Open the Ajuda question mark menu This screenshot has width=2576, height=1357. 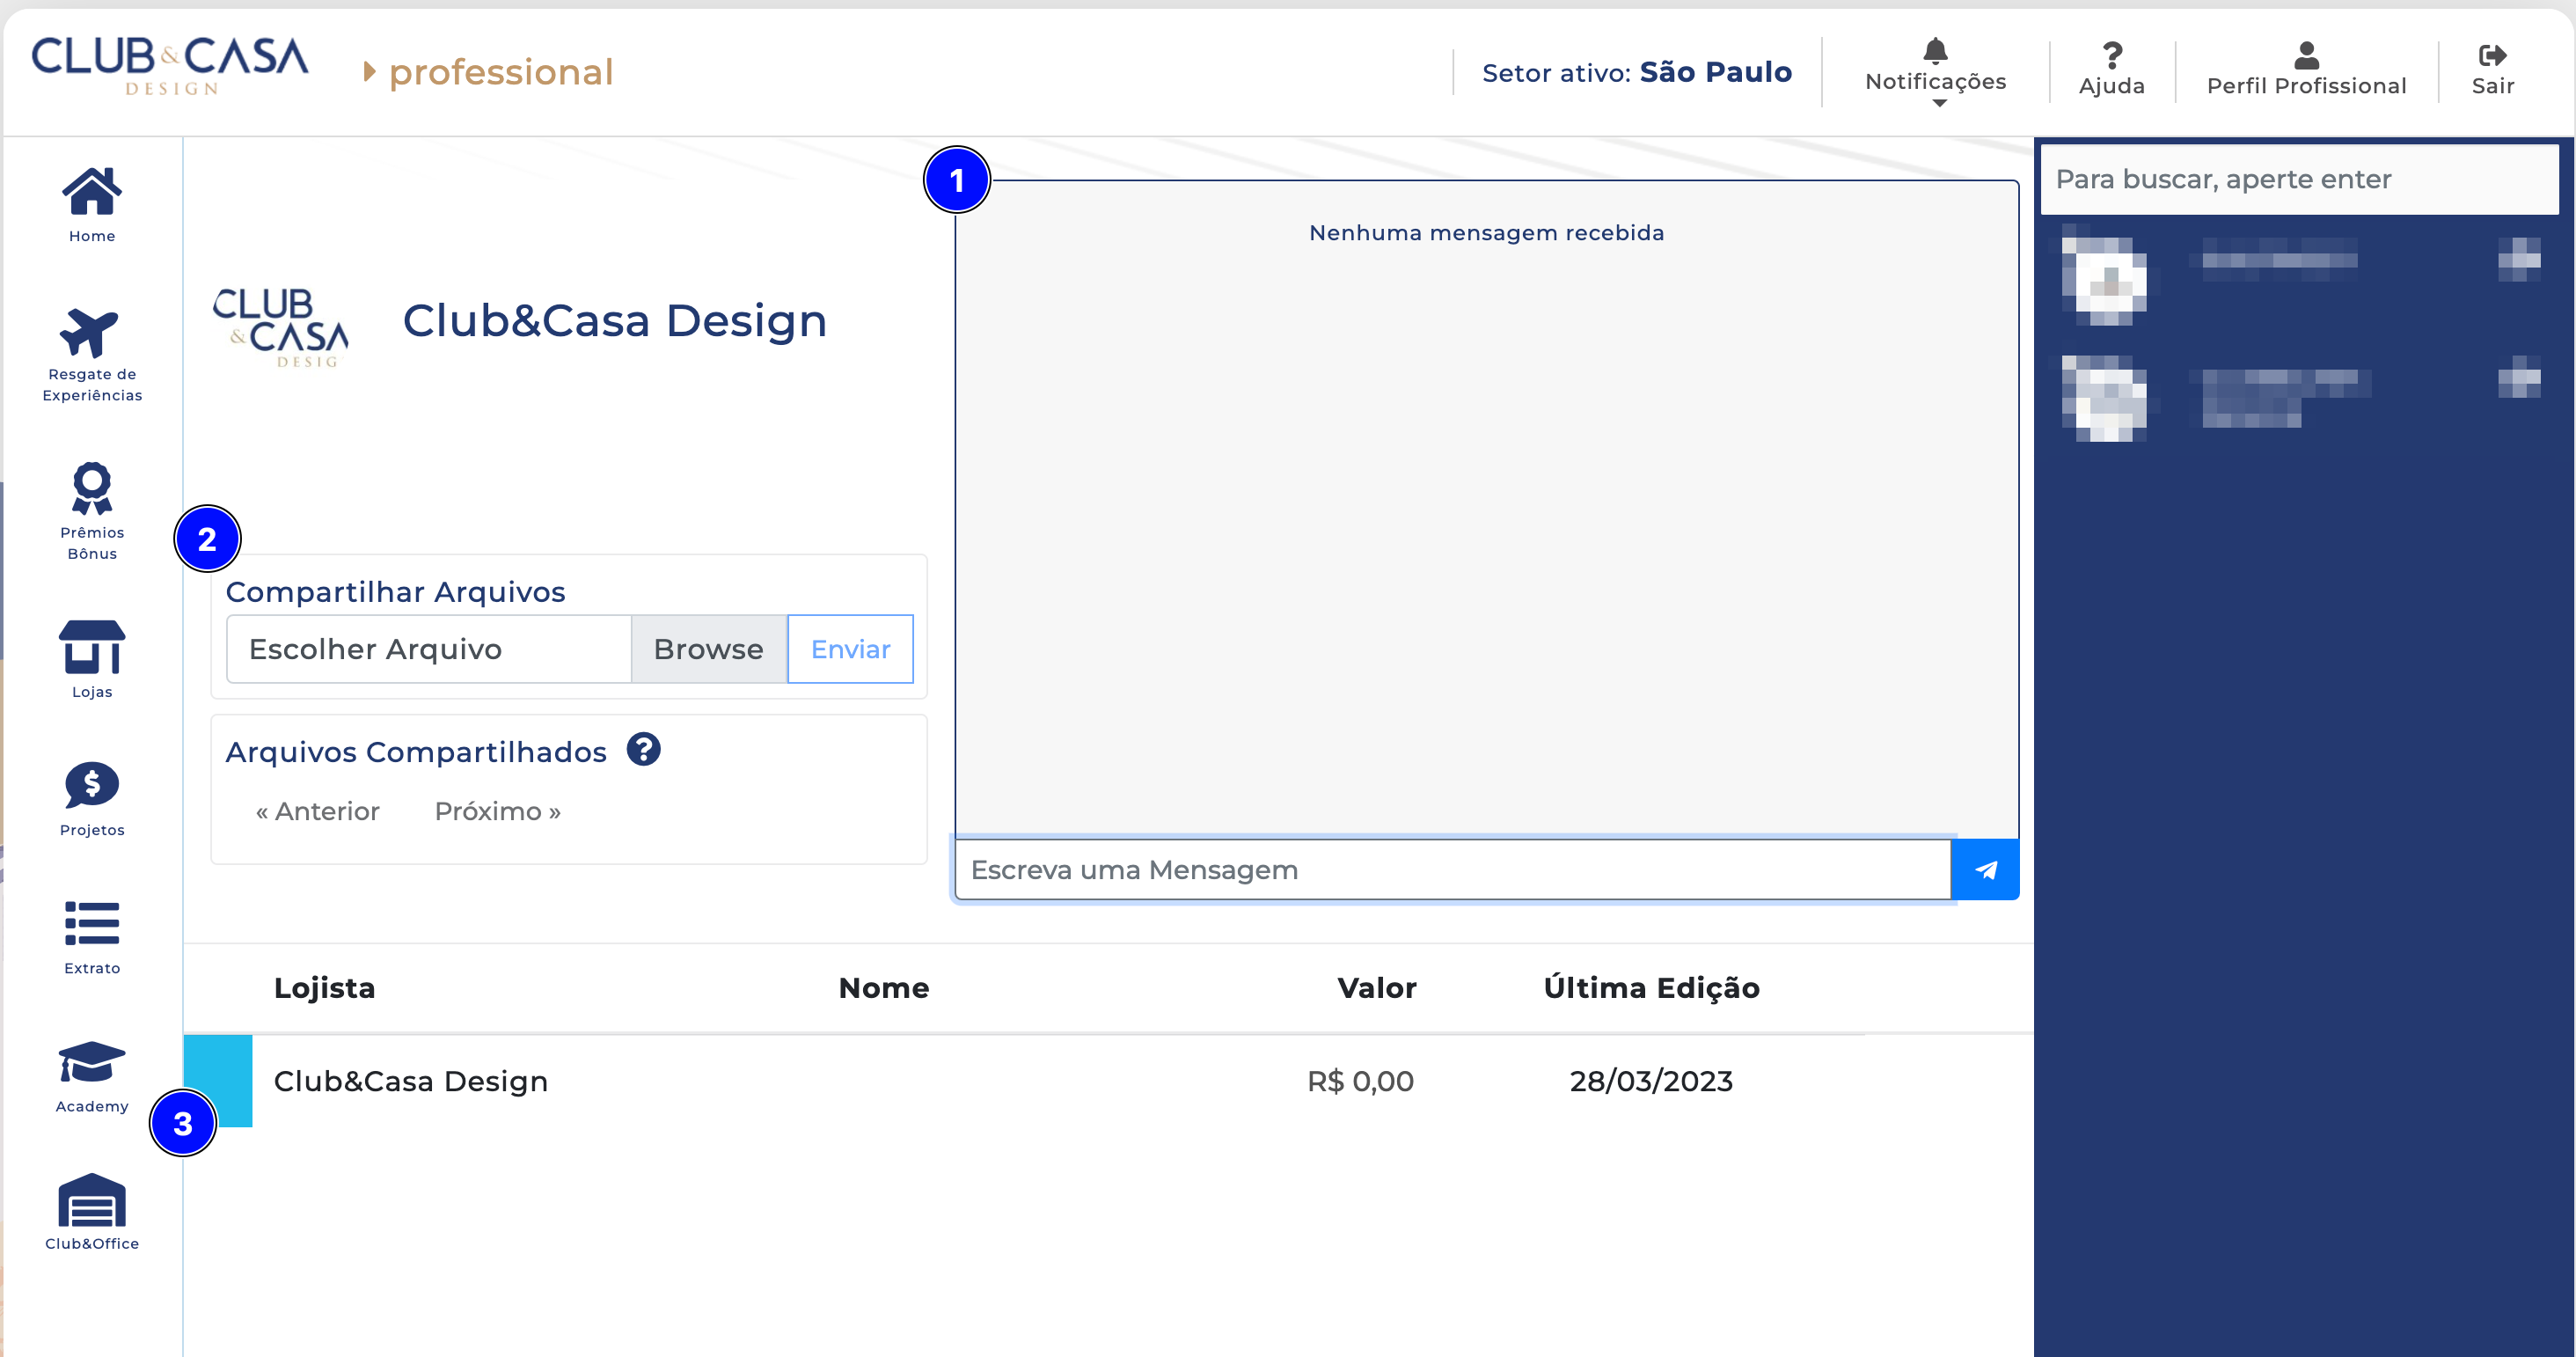coord(2112,70)
